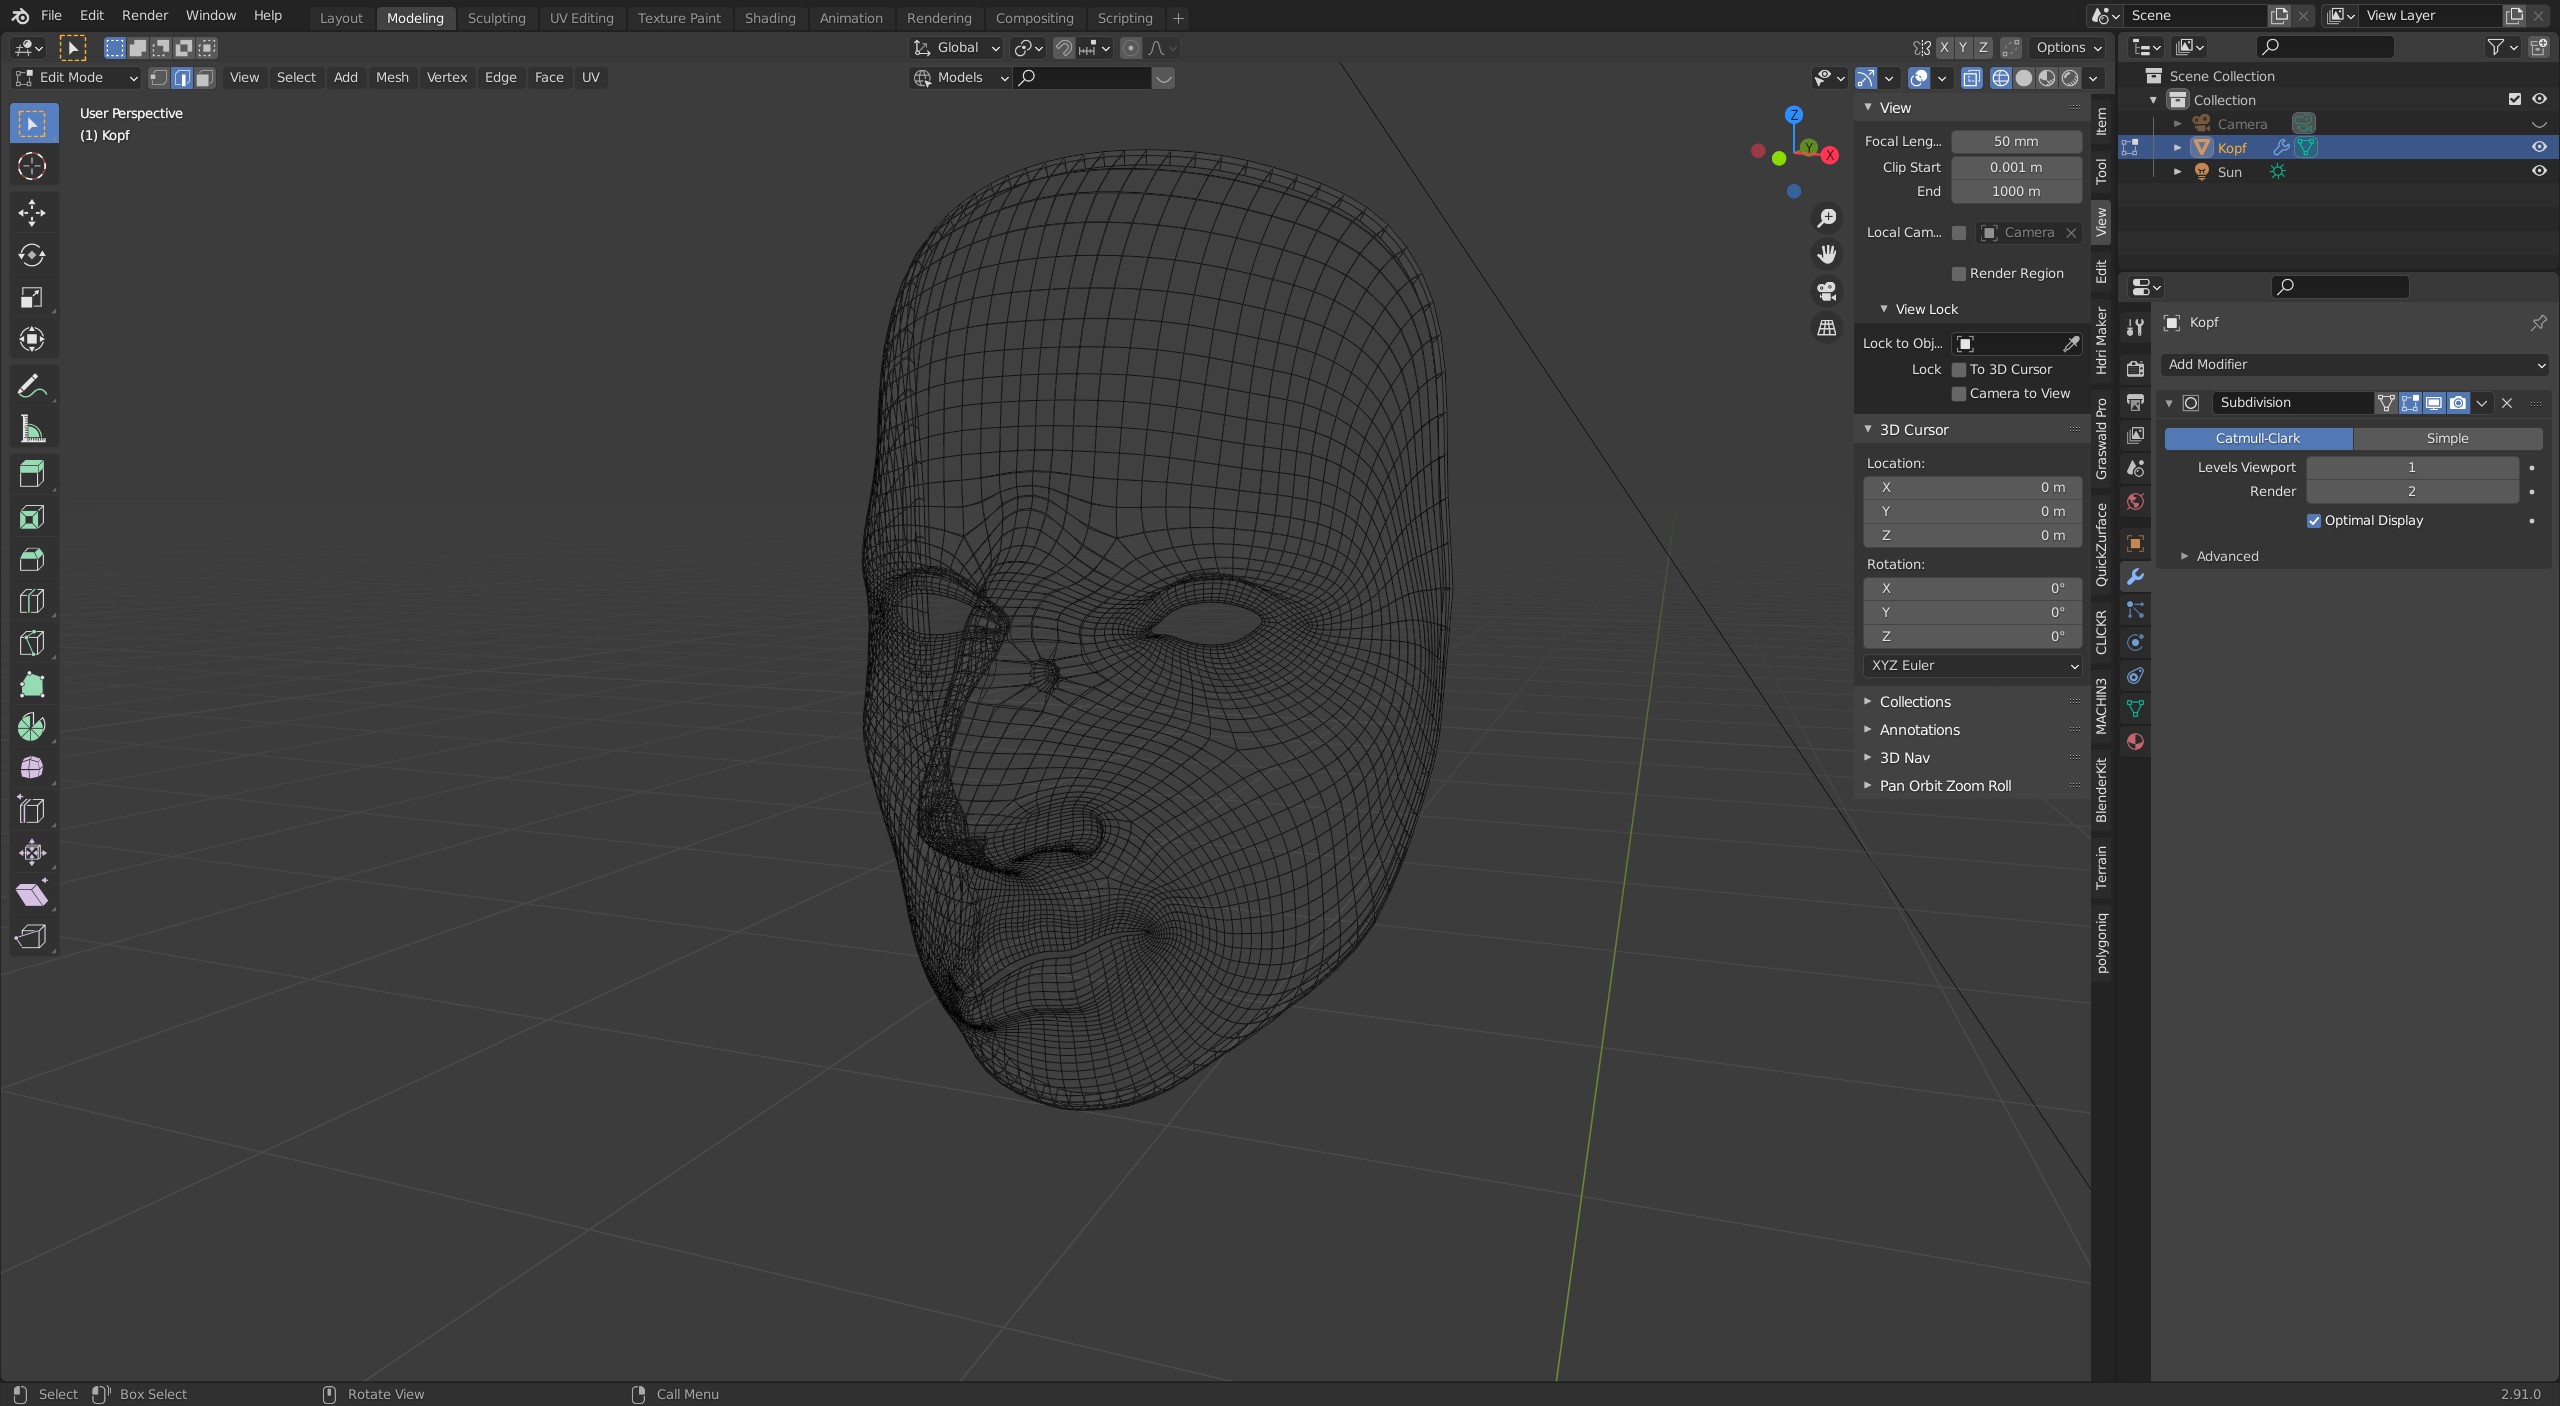Viewport: 2560px width, 1406px height.
Task: Choose the Simple subdivision type
Action: tap(2446, 439)
